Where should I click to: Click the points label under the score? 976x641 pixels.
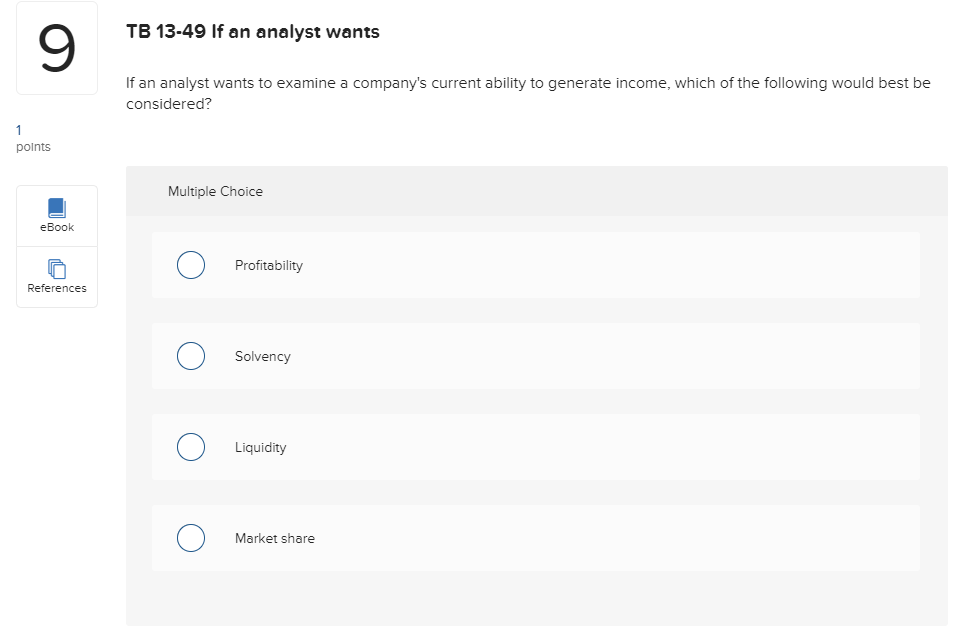pos(33,147)
